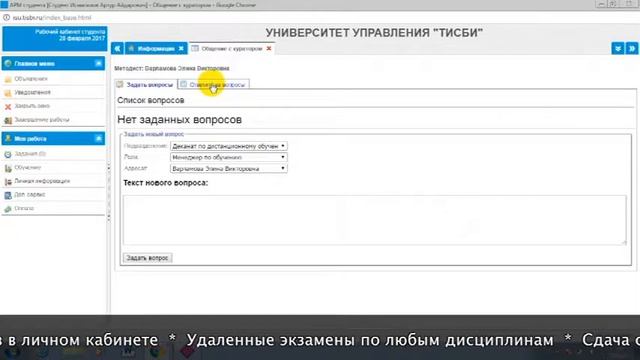Open the Отвеченные вопросы tab
Image resolution: width=640 pixels, height=360 pixels.
click(x=214, y=84)
